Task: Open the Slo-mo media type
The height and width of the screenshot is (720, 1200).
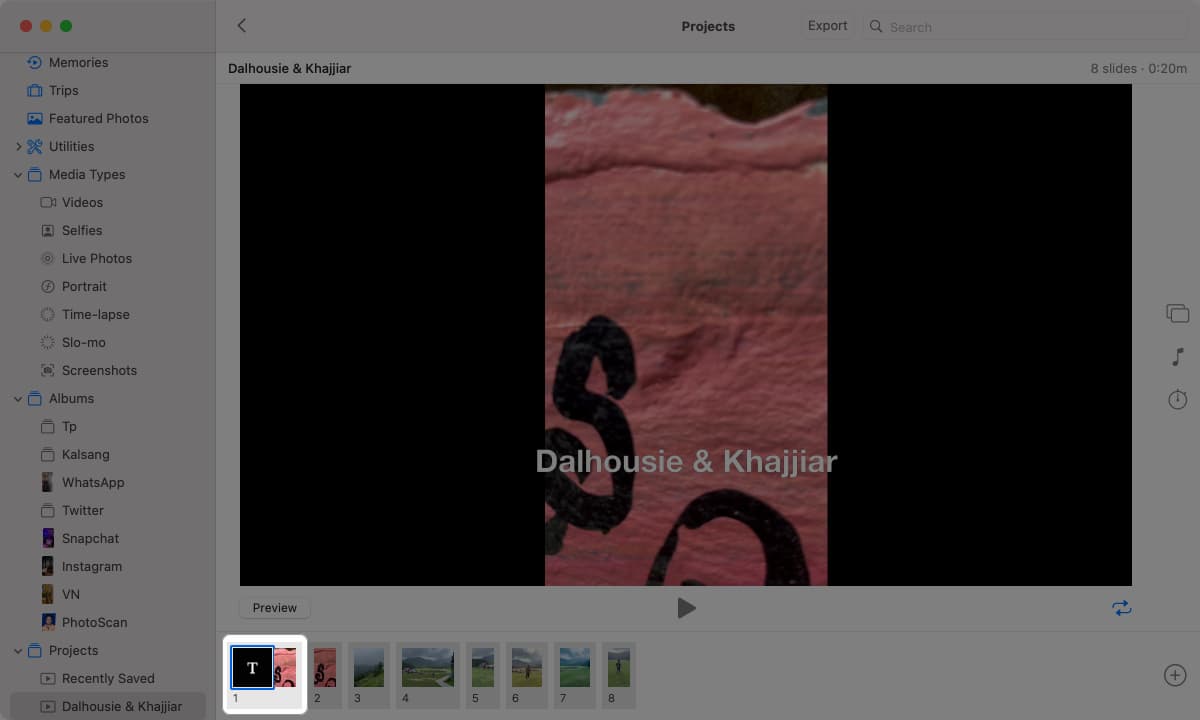Action: 83,342
